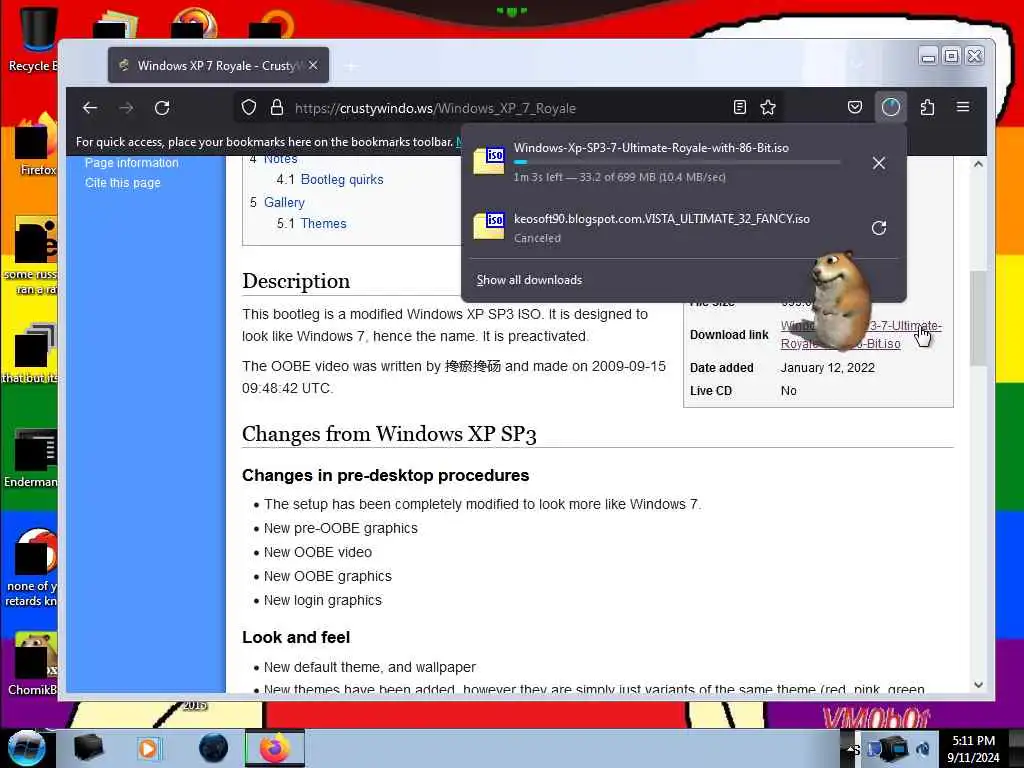Screen dimensions: 1024x768
Task: Toggle reader view icon in address bar
Action: click(x=739, y=108)
